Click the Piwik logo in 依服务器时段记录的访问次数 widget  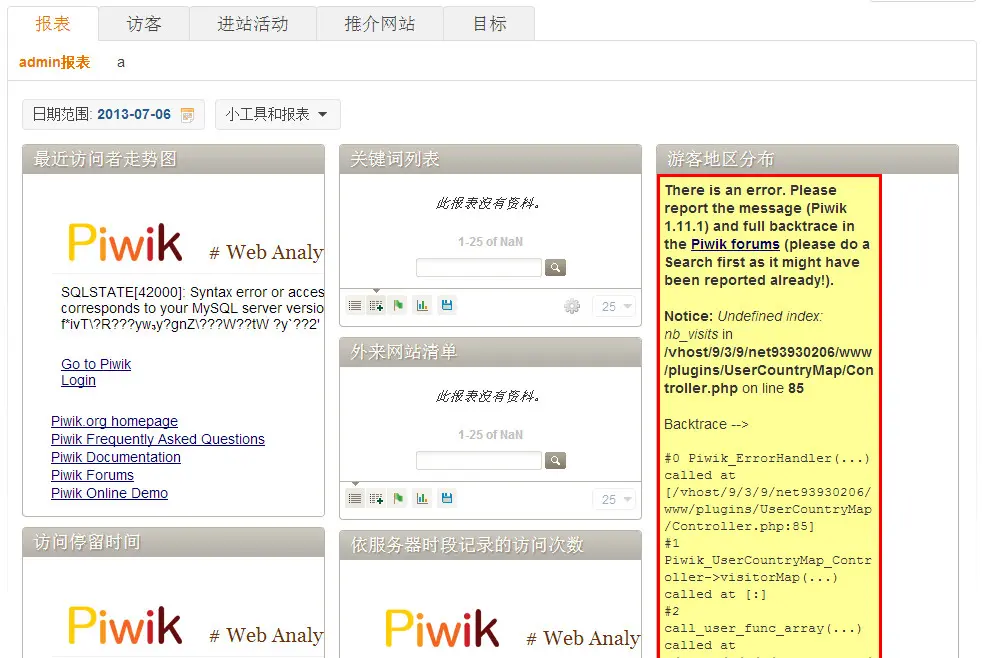(x=442, y=628)
